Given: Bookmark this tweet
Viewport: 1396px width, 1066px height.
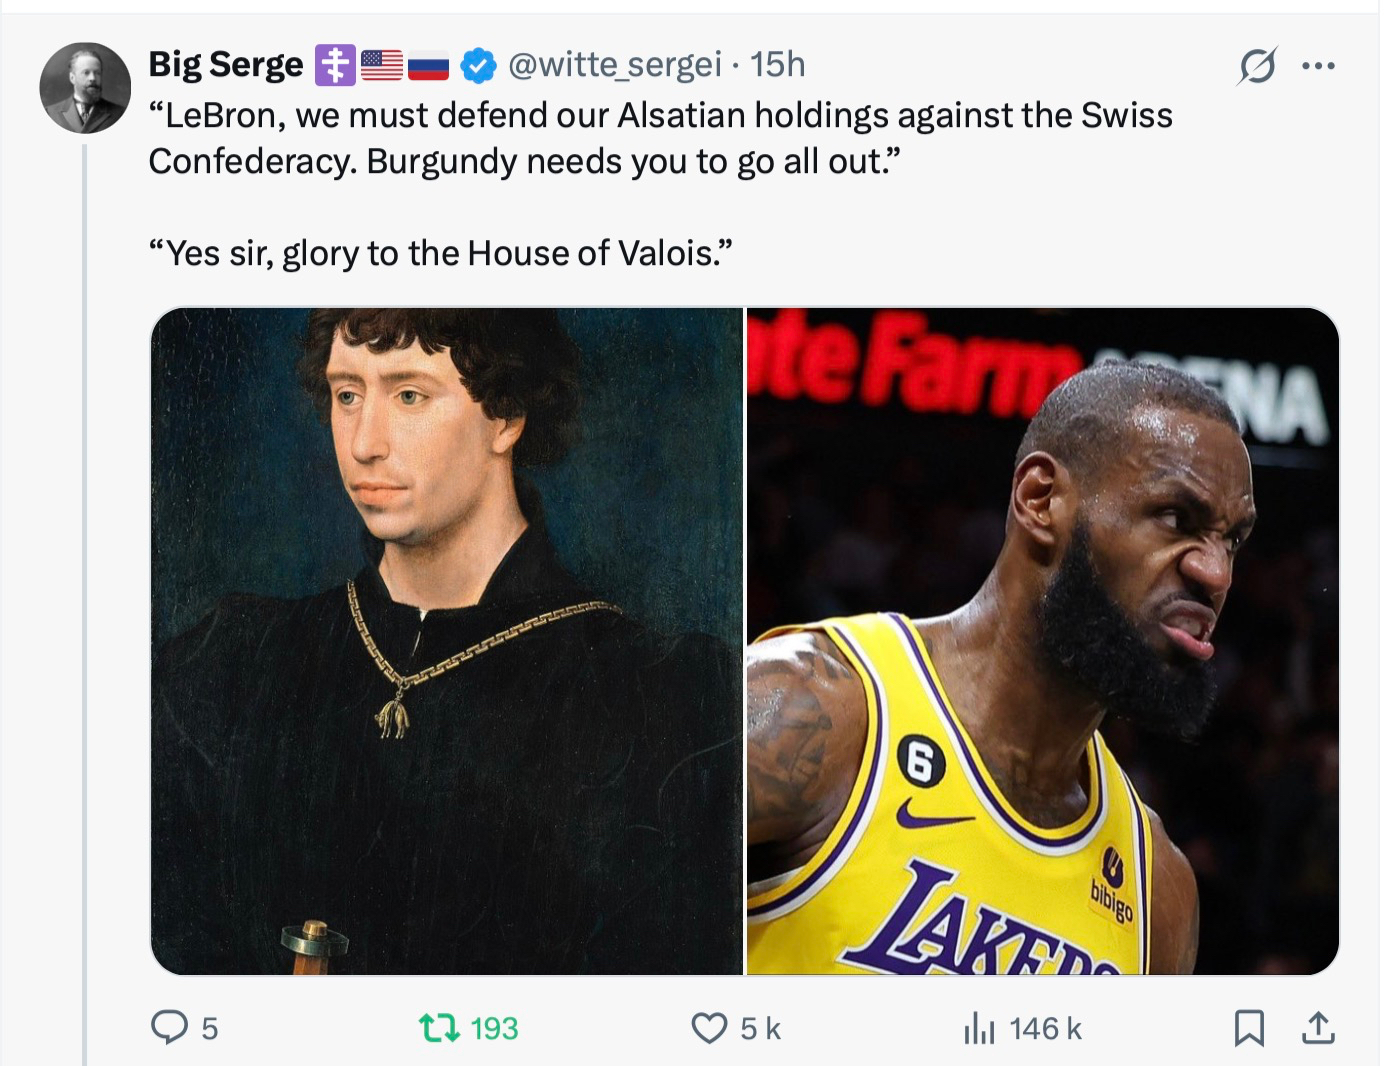Looking at the screenshot, I should click(1249, 1028).
